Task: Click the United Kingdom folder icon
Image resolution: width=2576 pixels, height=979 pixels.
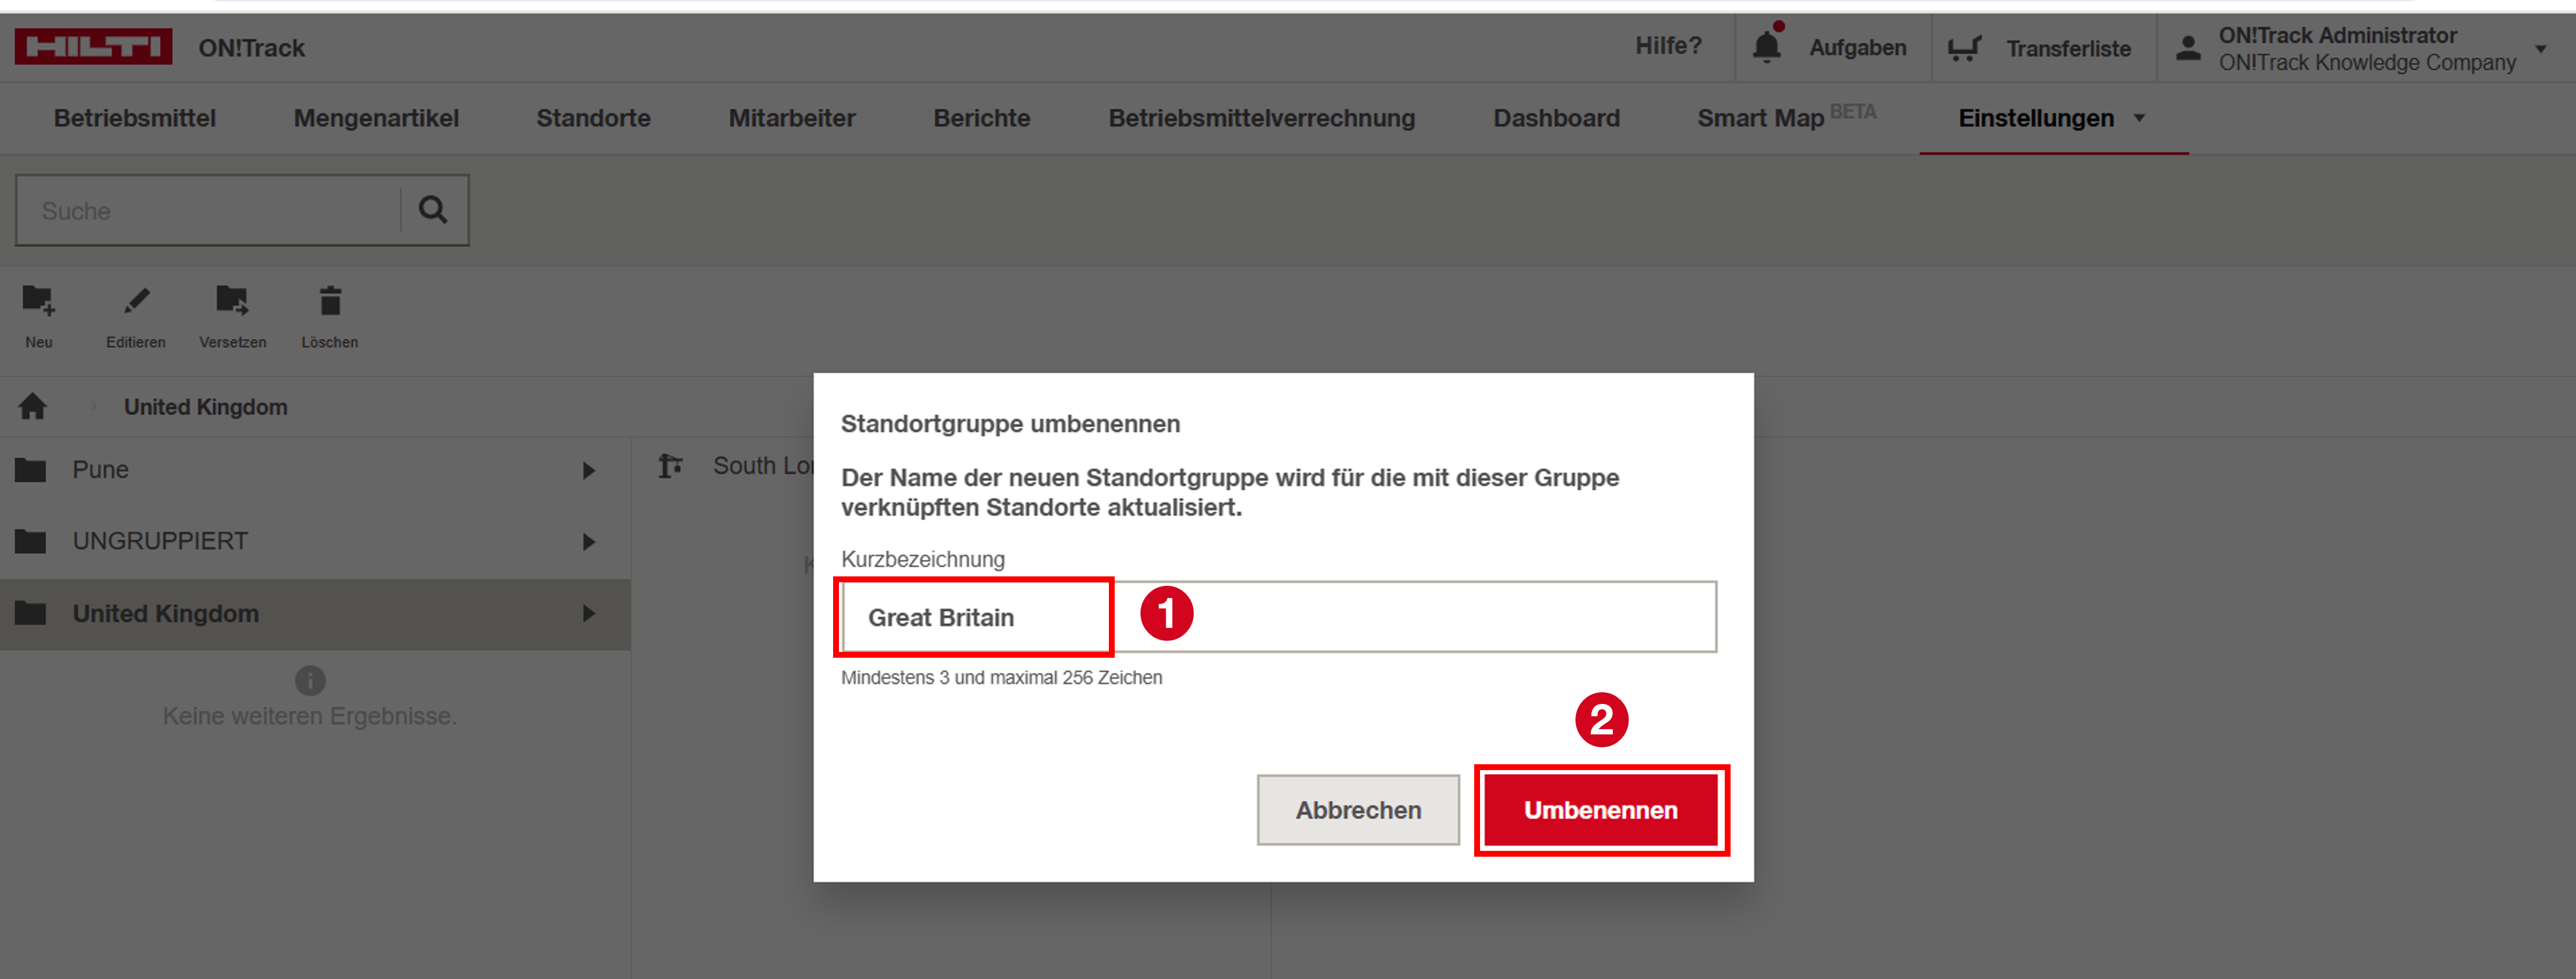Action: (x=31, y=613)
